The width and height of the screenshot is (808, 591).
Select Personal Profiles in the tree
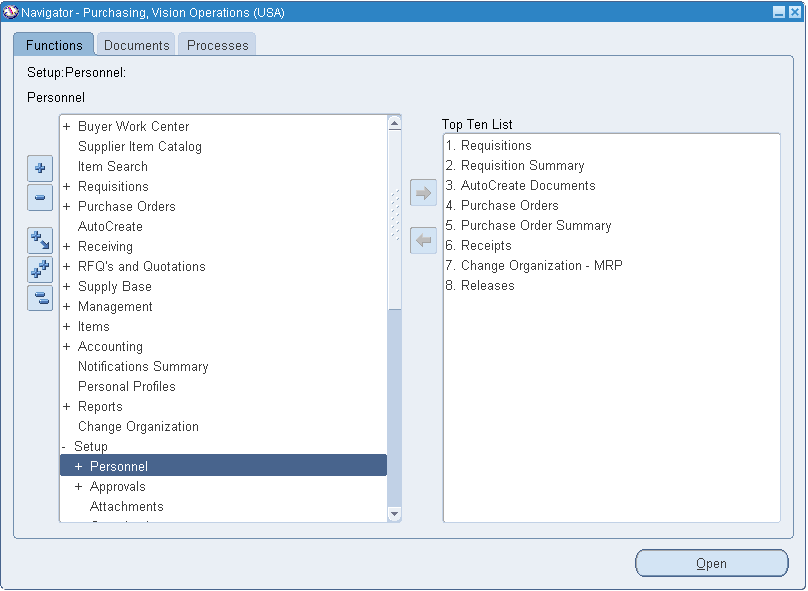pyautogui.click(x=126, y=386)
